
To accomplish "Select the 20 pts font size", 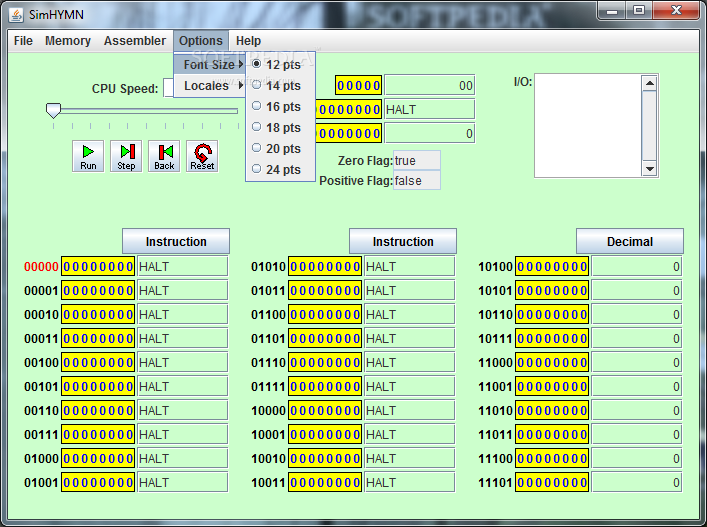I will tap(280, 148).
